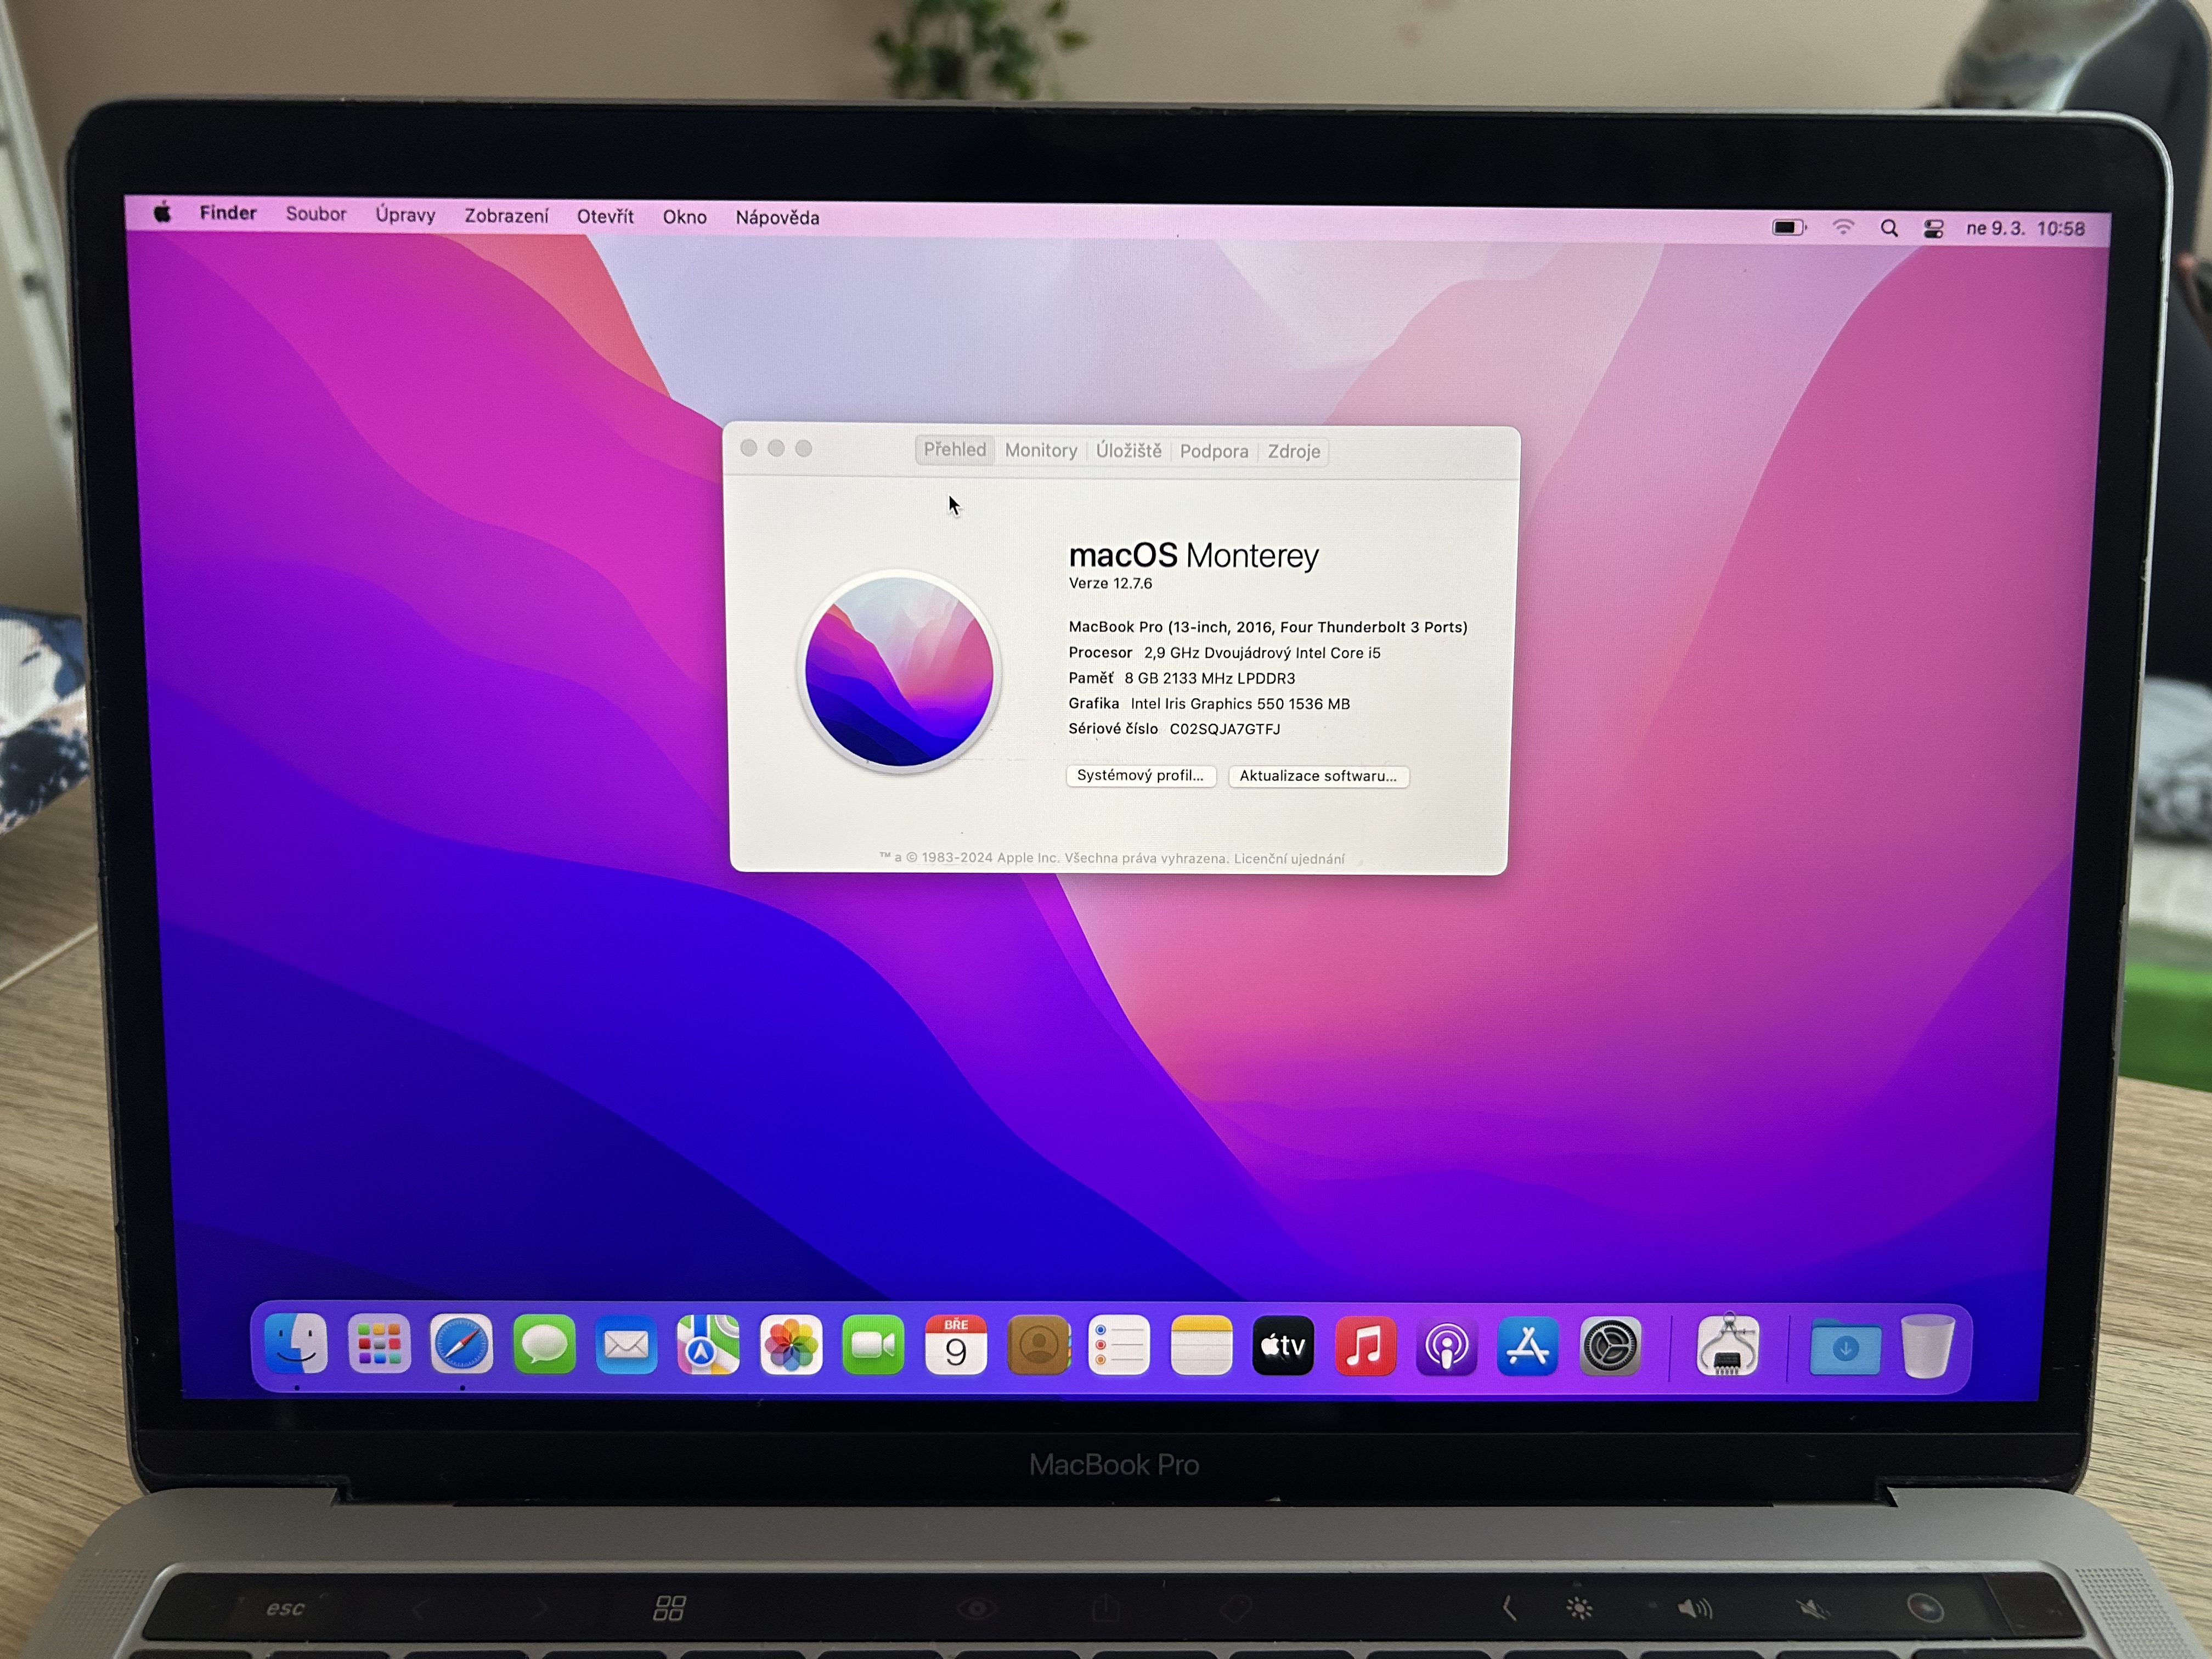Click the Systémový profil button
This screenshot has height=1659, width=2212.
point(1140,776)
